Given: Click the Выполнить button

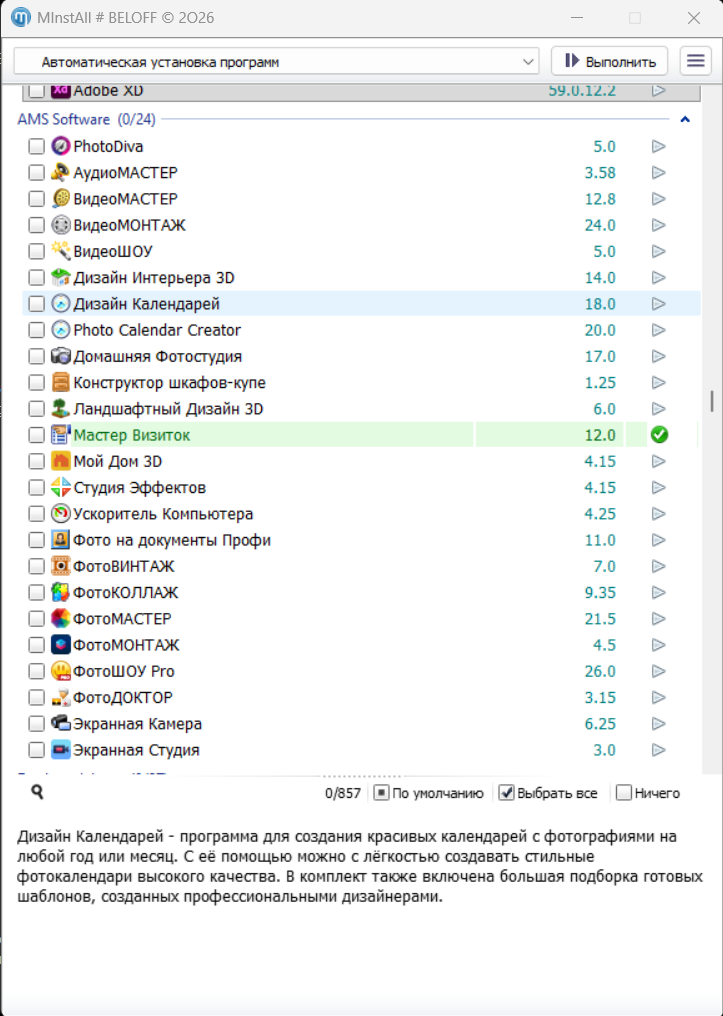Looking at the screenshot, I should tap(610, 61).
